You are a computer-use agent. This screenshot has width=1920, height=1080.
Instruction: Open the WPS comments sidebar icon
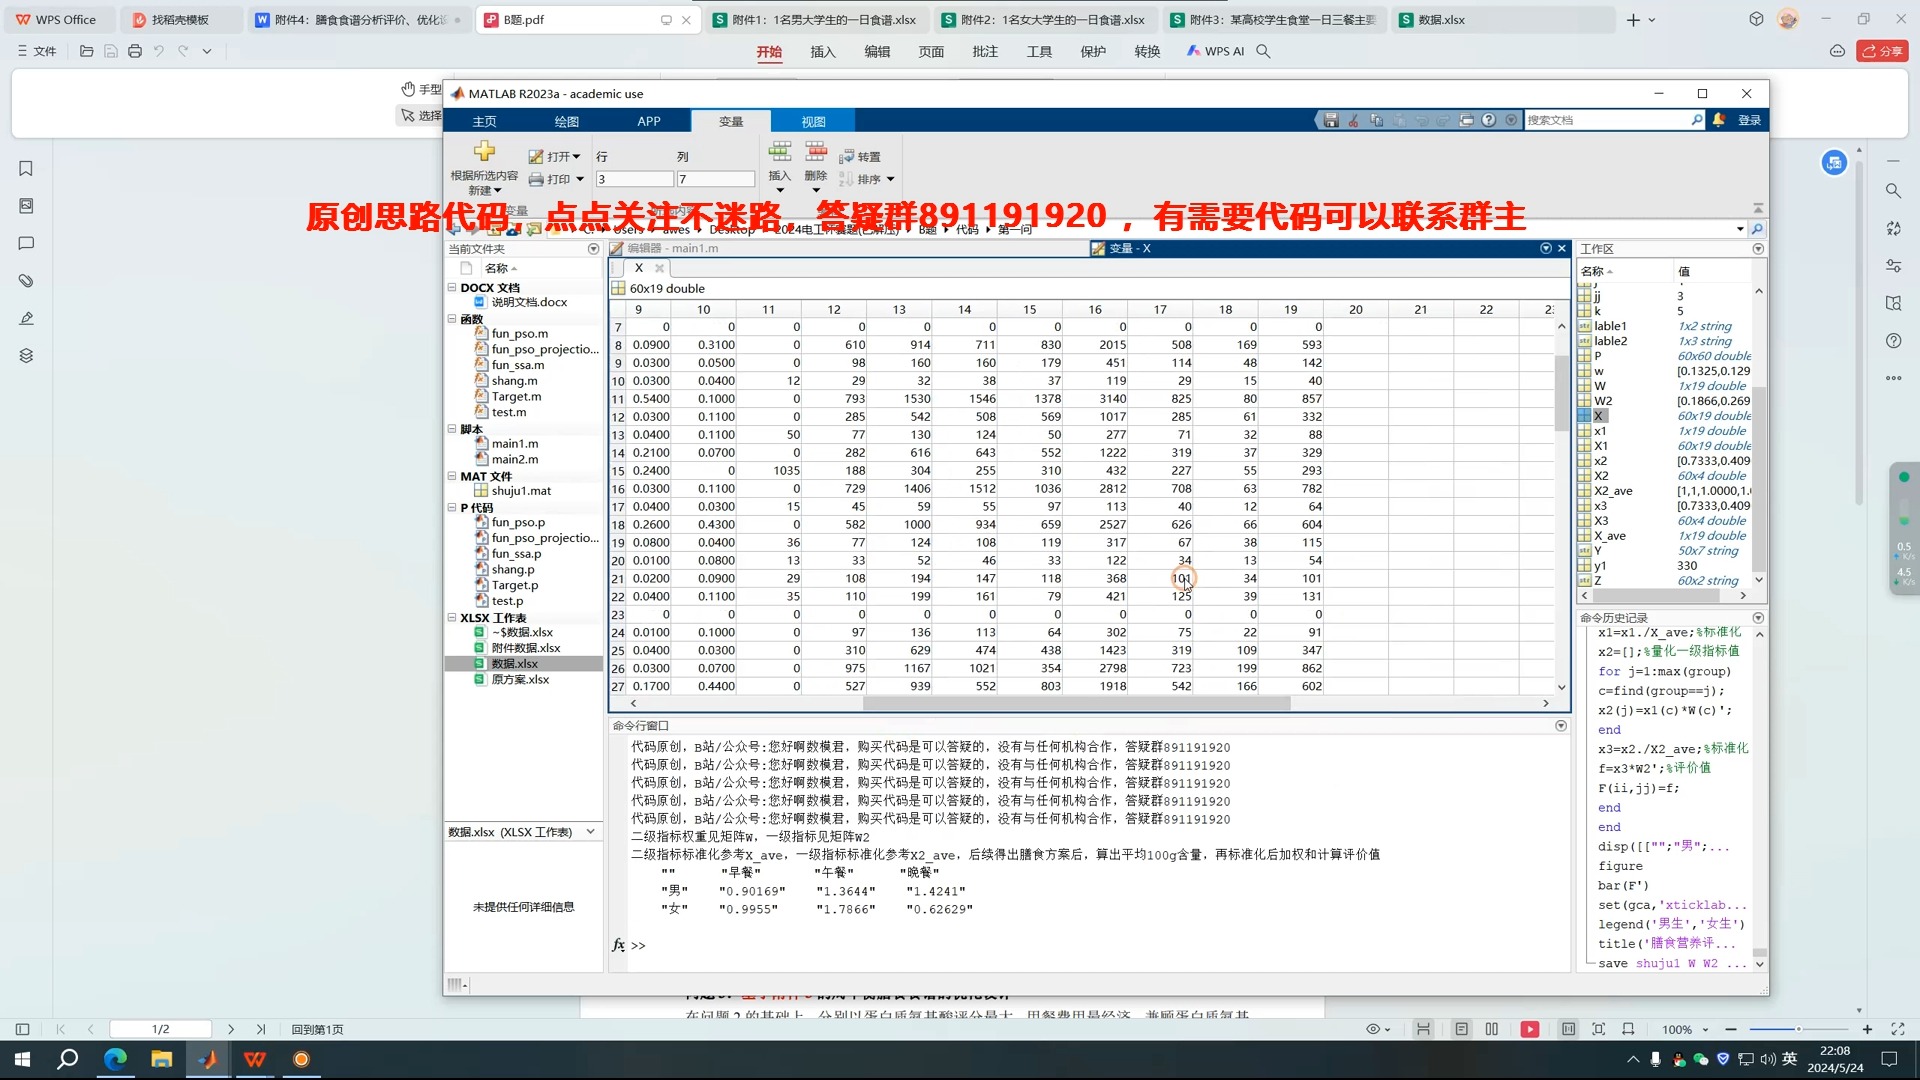pos(26,244)
